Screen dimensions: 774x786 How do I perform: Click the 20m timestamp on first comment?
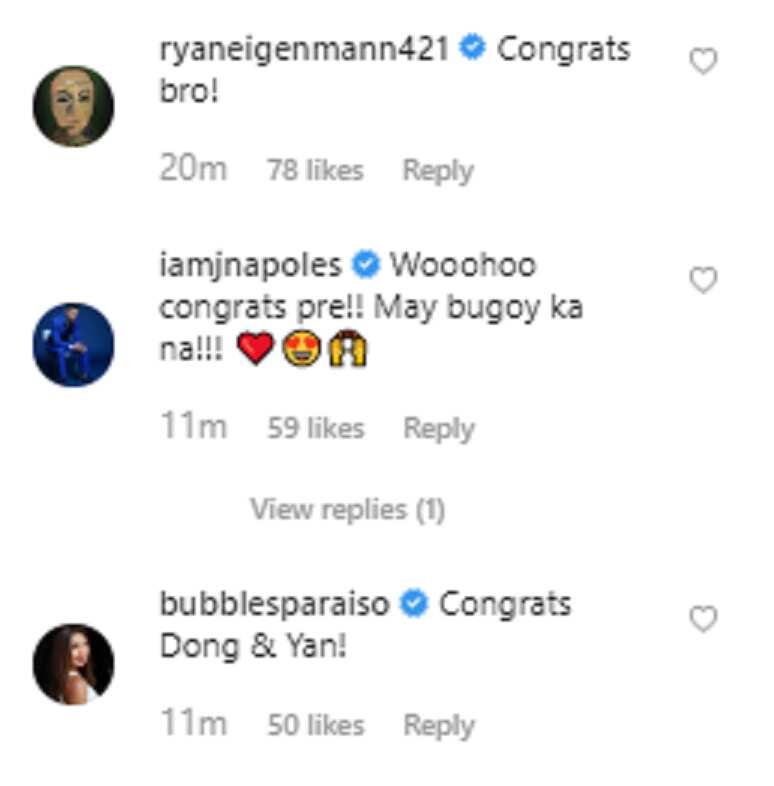[193, 168]
